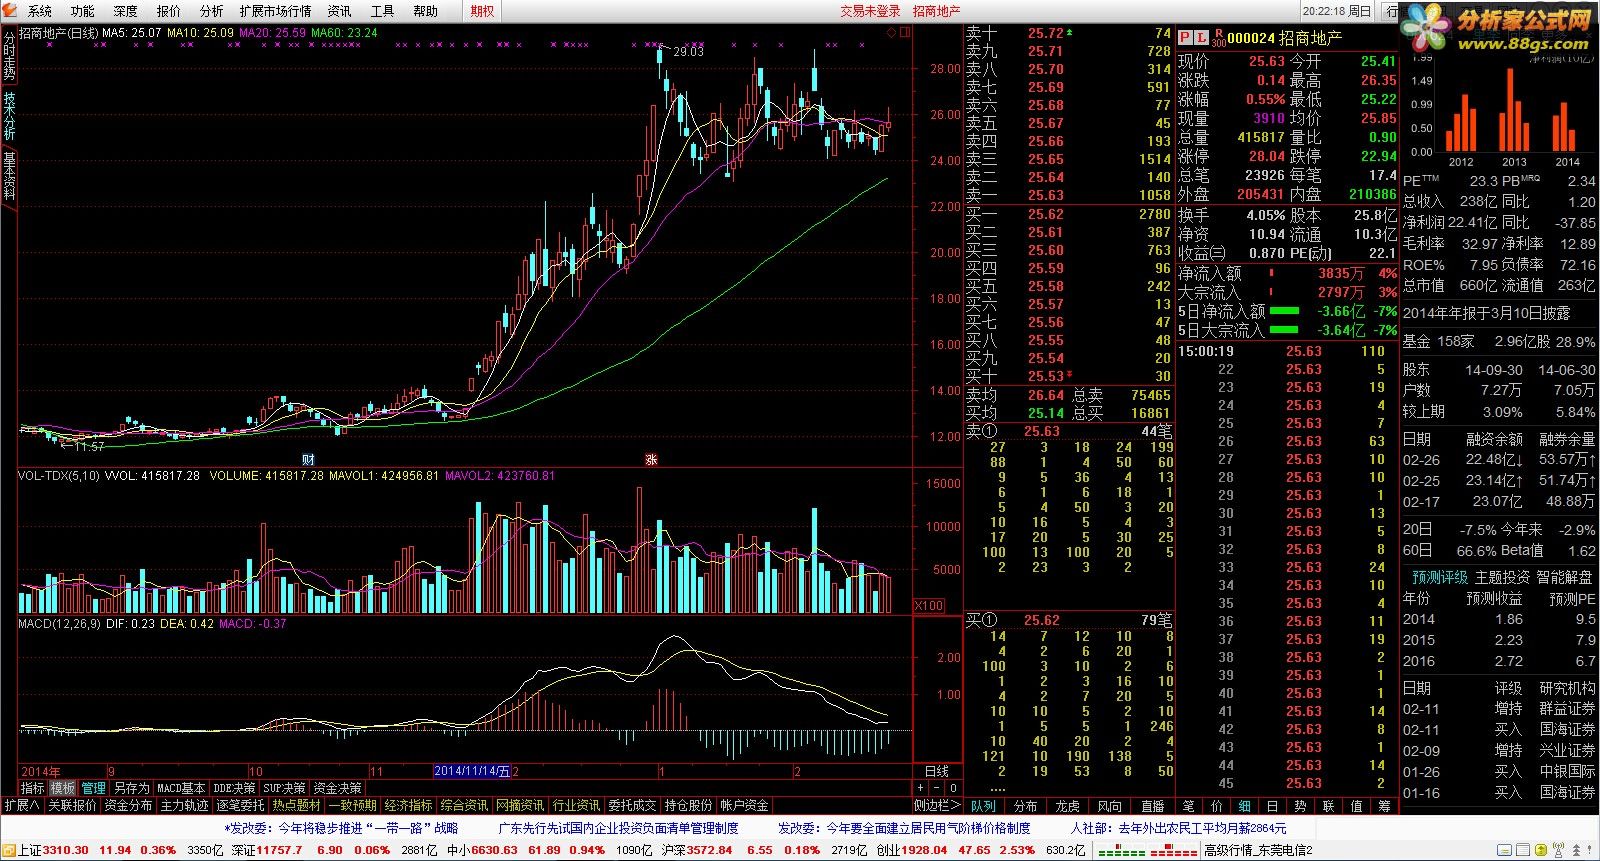
Task: Click 另存为 to save template
Action: tap(131, 788)
